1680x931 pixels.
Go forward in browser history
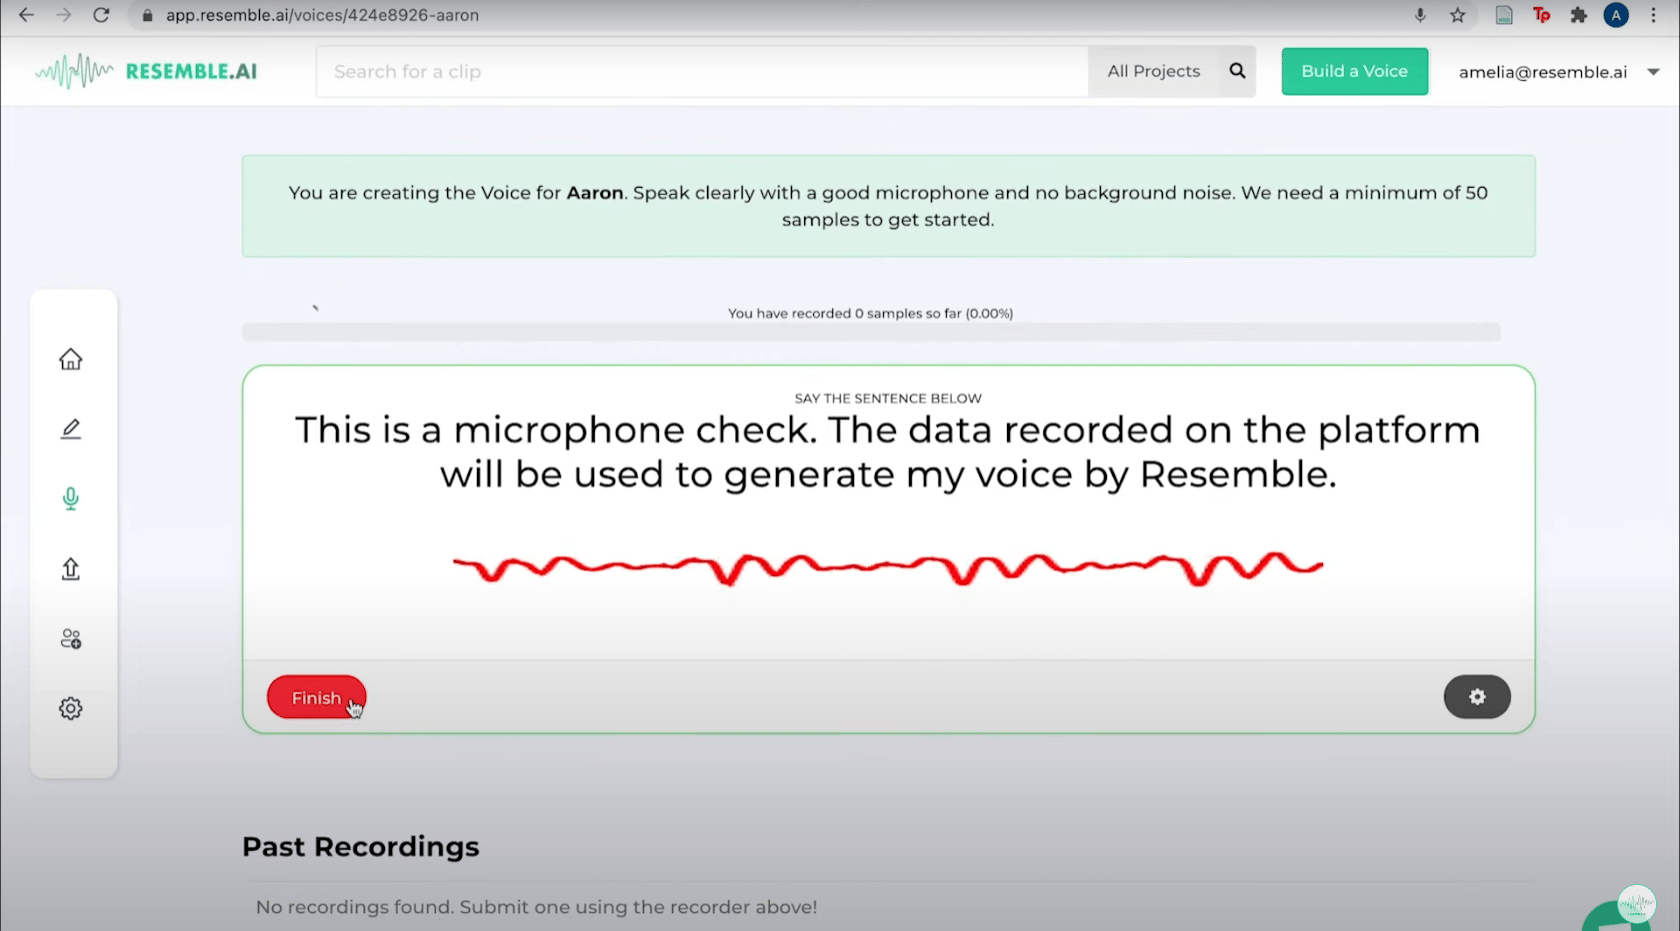point(63,15)
